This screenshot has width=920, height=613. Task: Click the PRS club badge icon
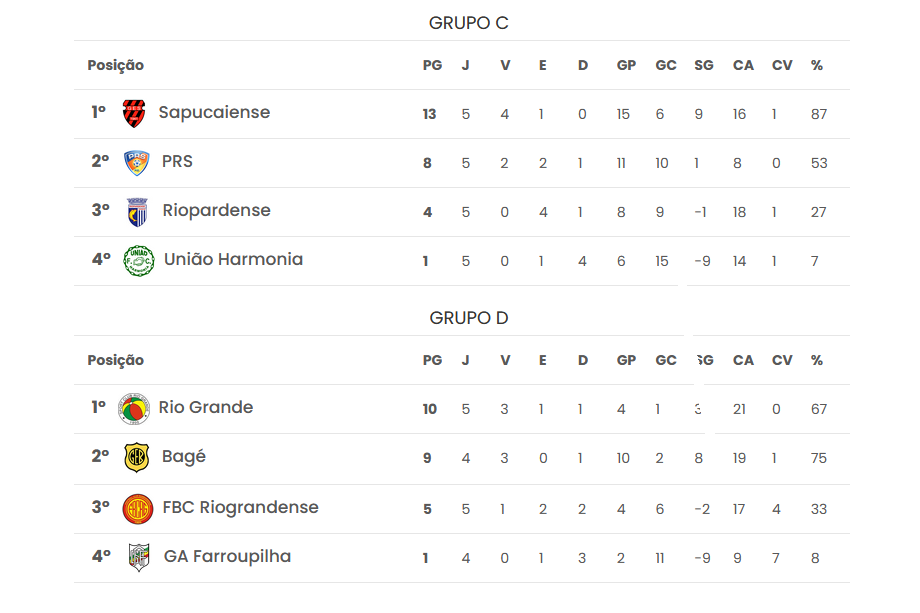click(x=136, y=162)
